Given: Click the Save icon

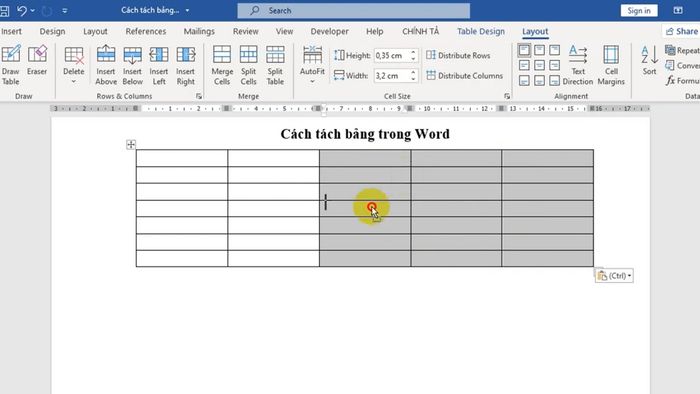Looking at the screenshot, I should point(4,10).
